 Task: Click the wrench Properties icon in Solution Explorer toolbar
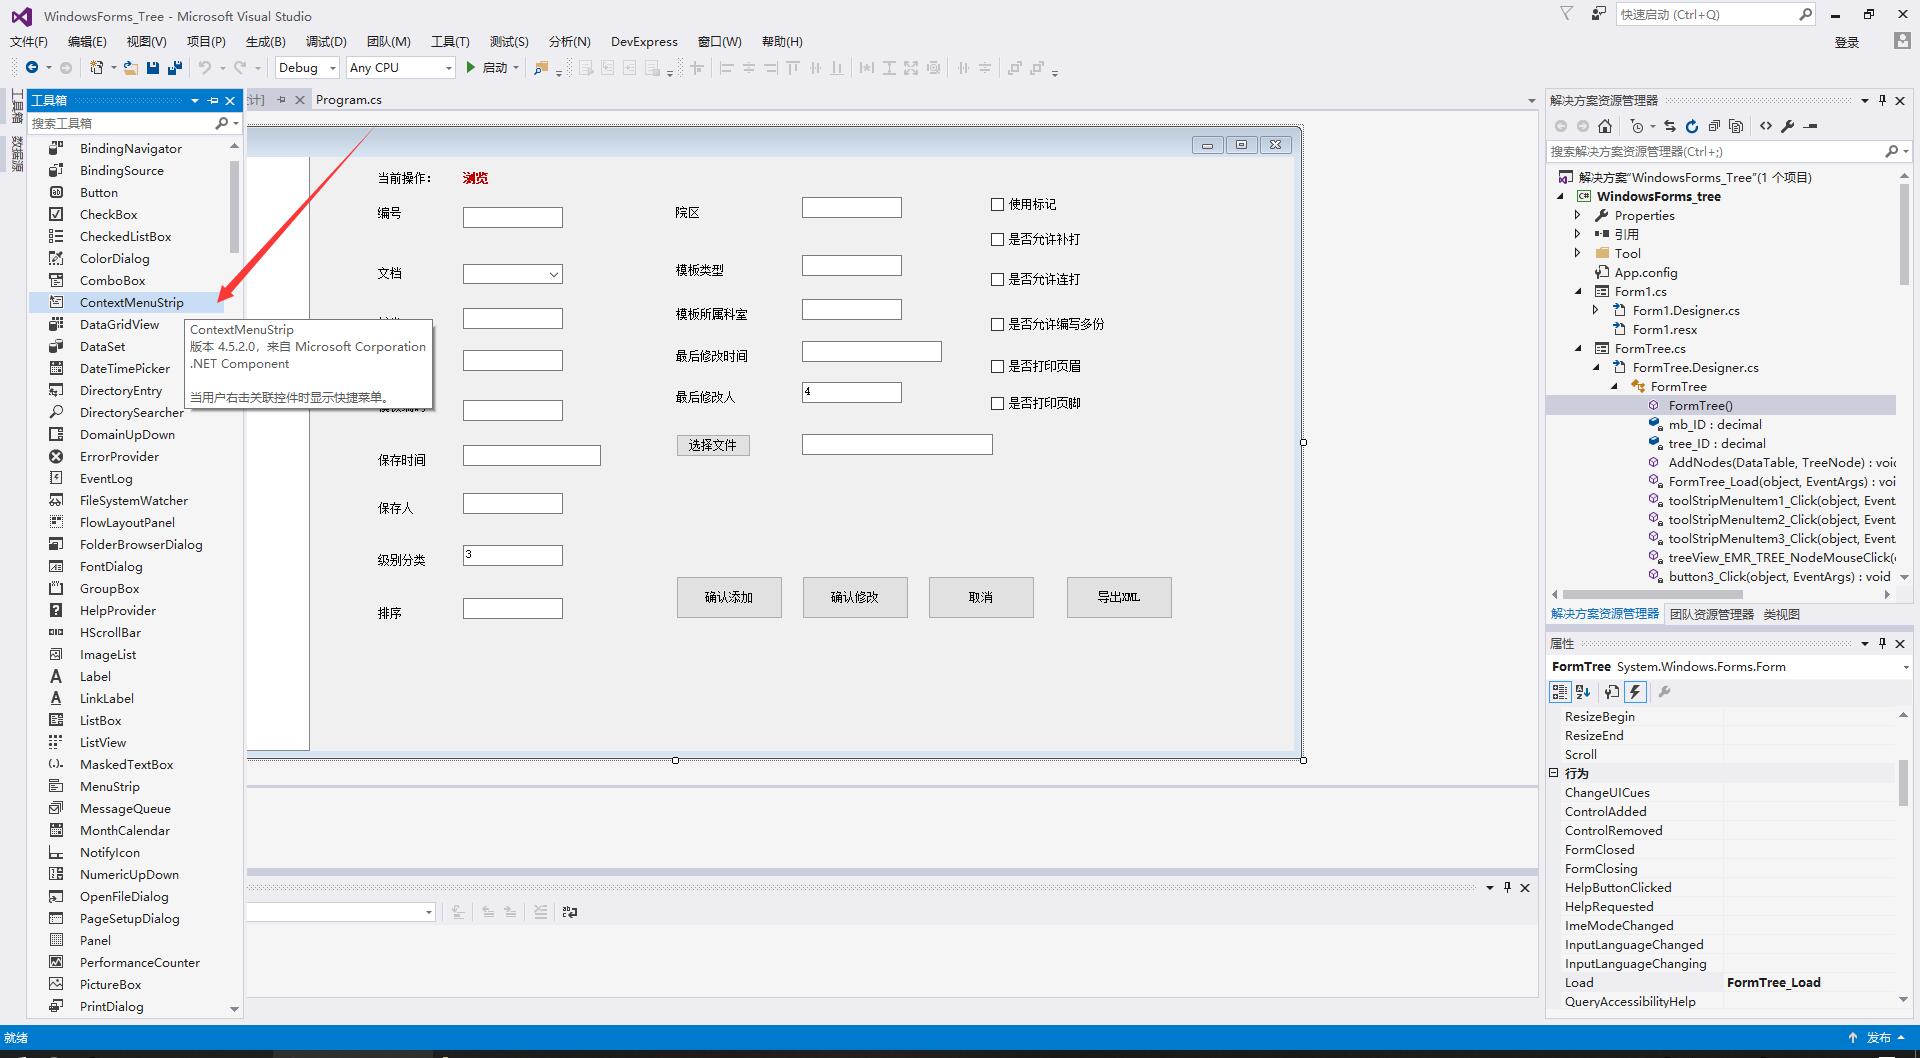tap(1788, 126)
